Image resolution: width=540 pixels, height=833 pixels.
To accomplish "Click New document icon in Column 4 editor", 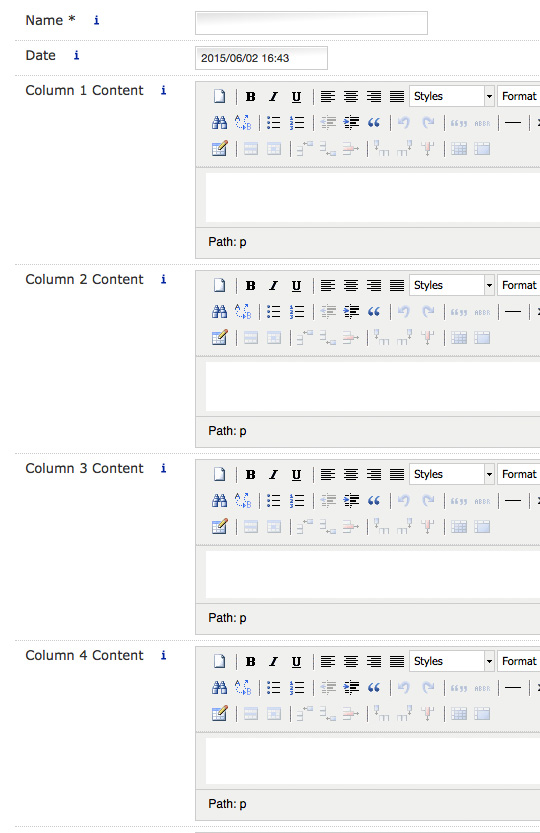I will click(220, 662).
